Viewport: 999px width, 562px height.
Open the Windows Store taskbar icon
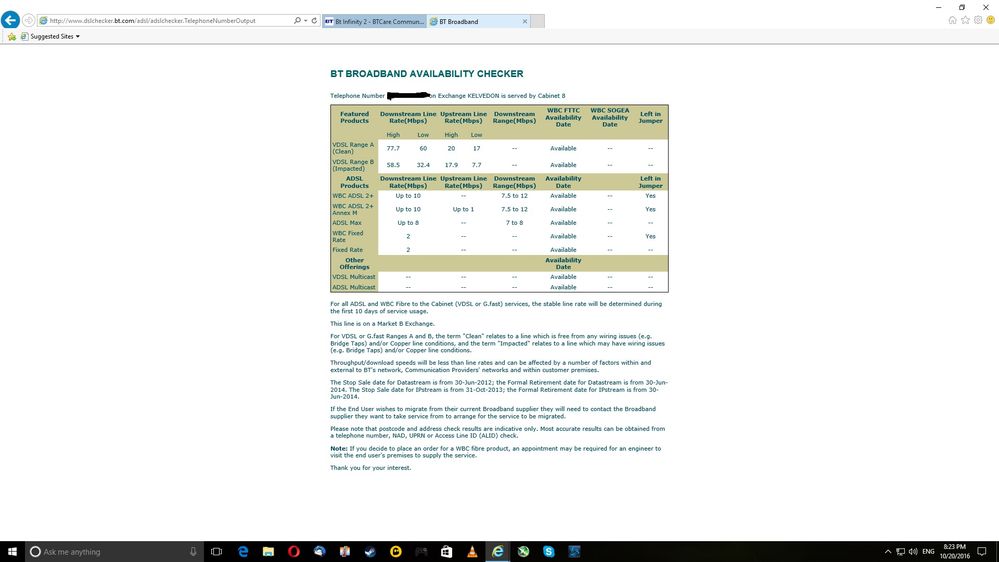tap(447, 552)
